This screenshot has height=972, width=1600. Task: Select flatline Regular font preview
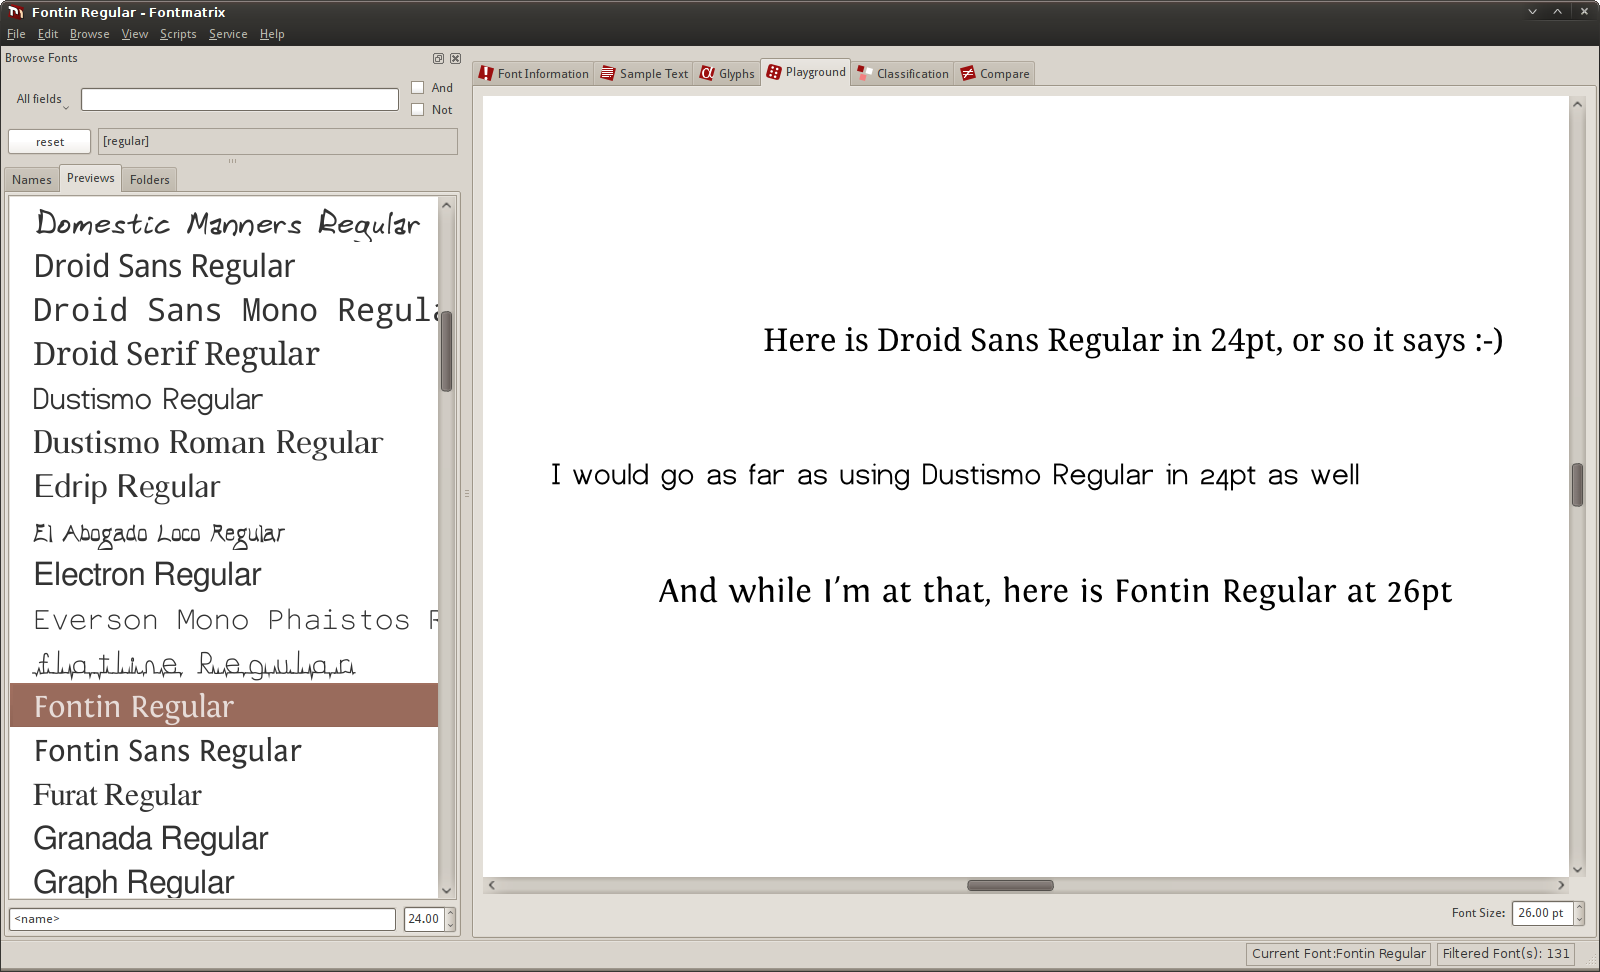[x=224, y=662]
